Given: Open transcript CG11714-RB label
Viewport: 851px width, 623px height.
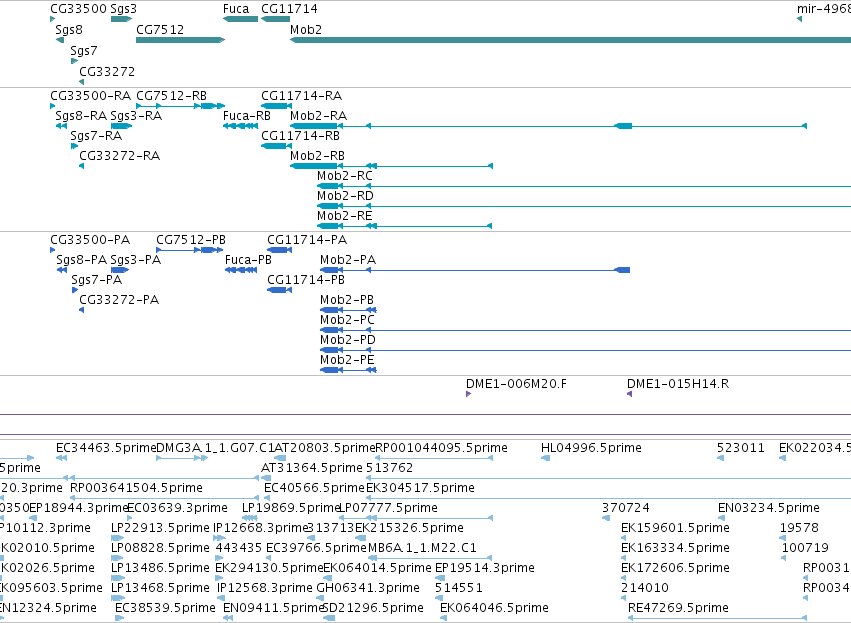Looking at the screenshot, I should tap(301, 136).
